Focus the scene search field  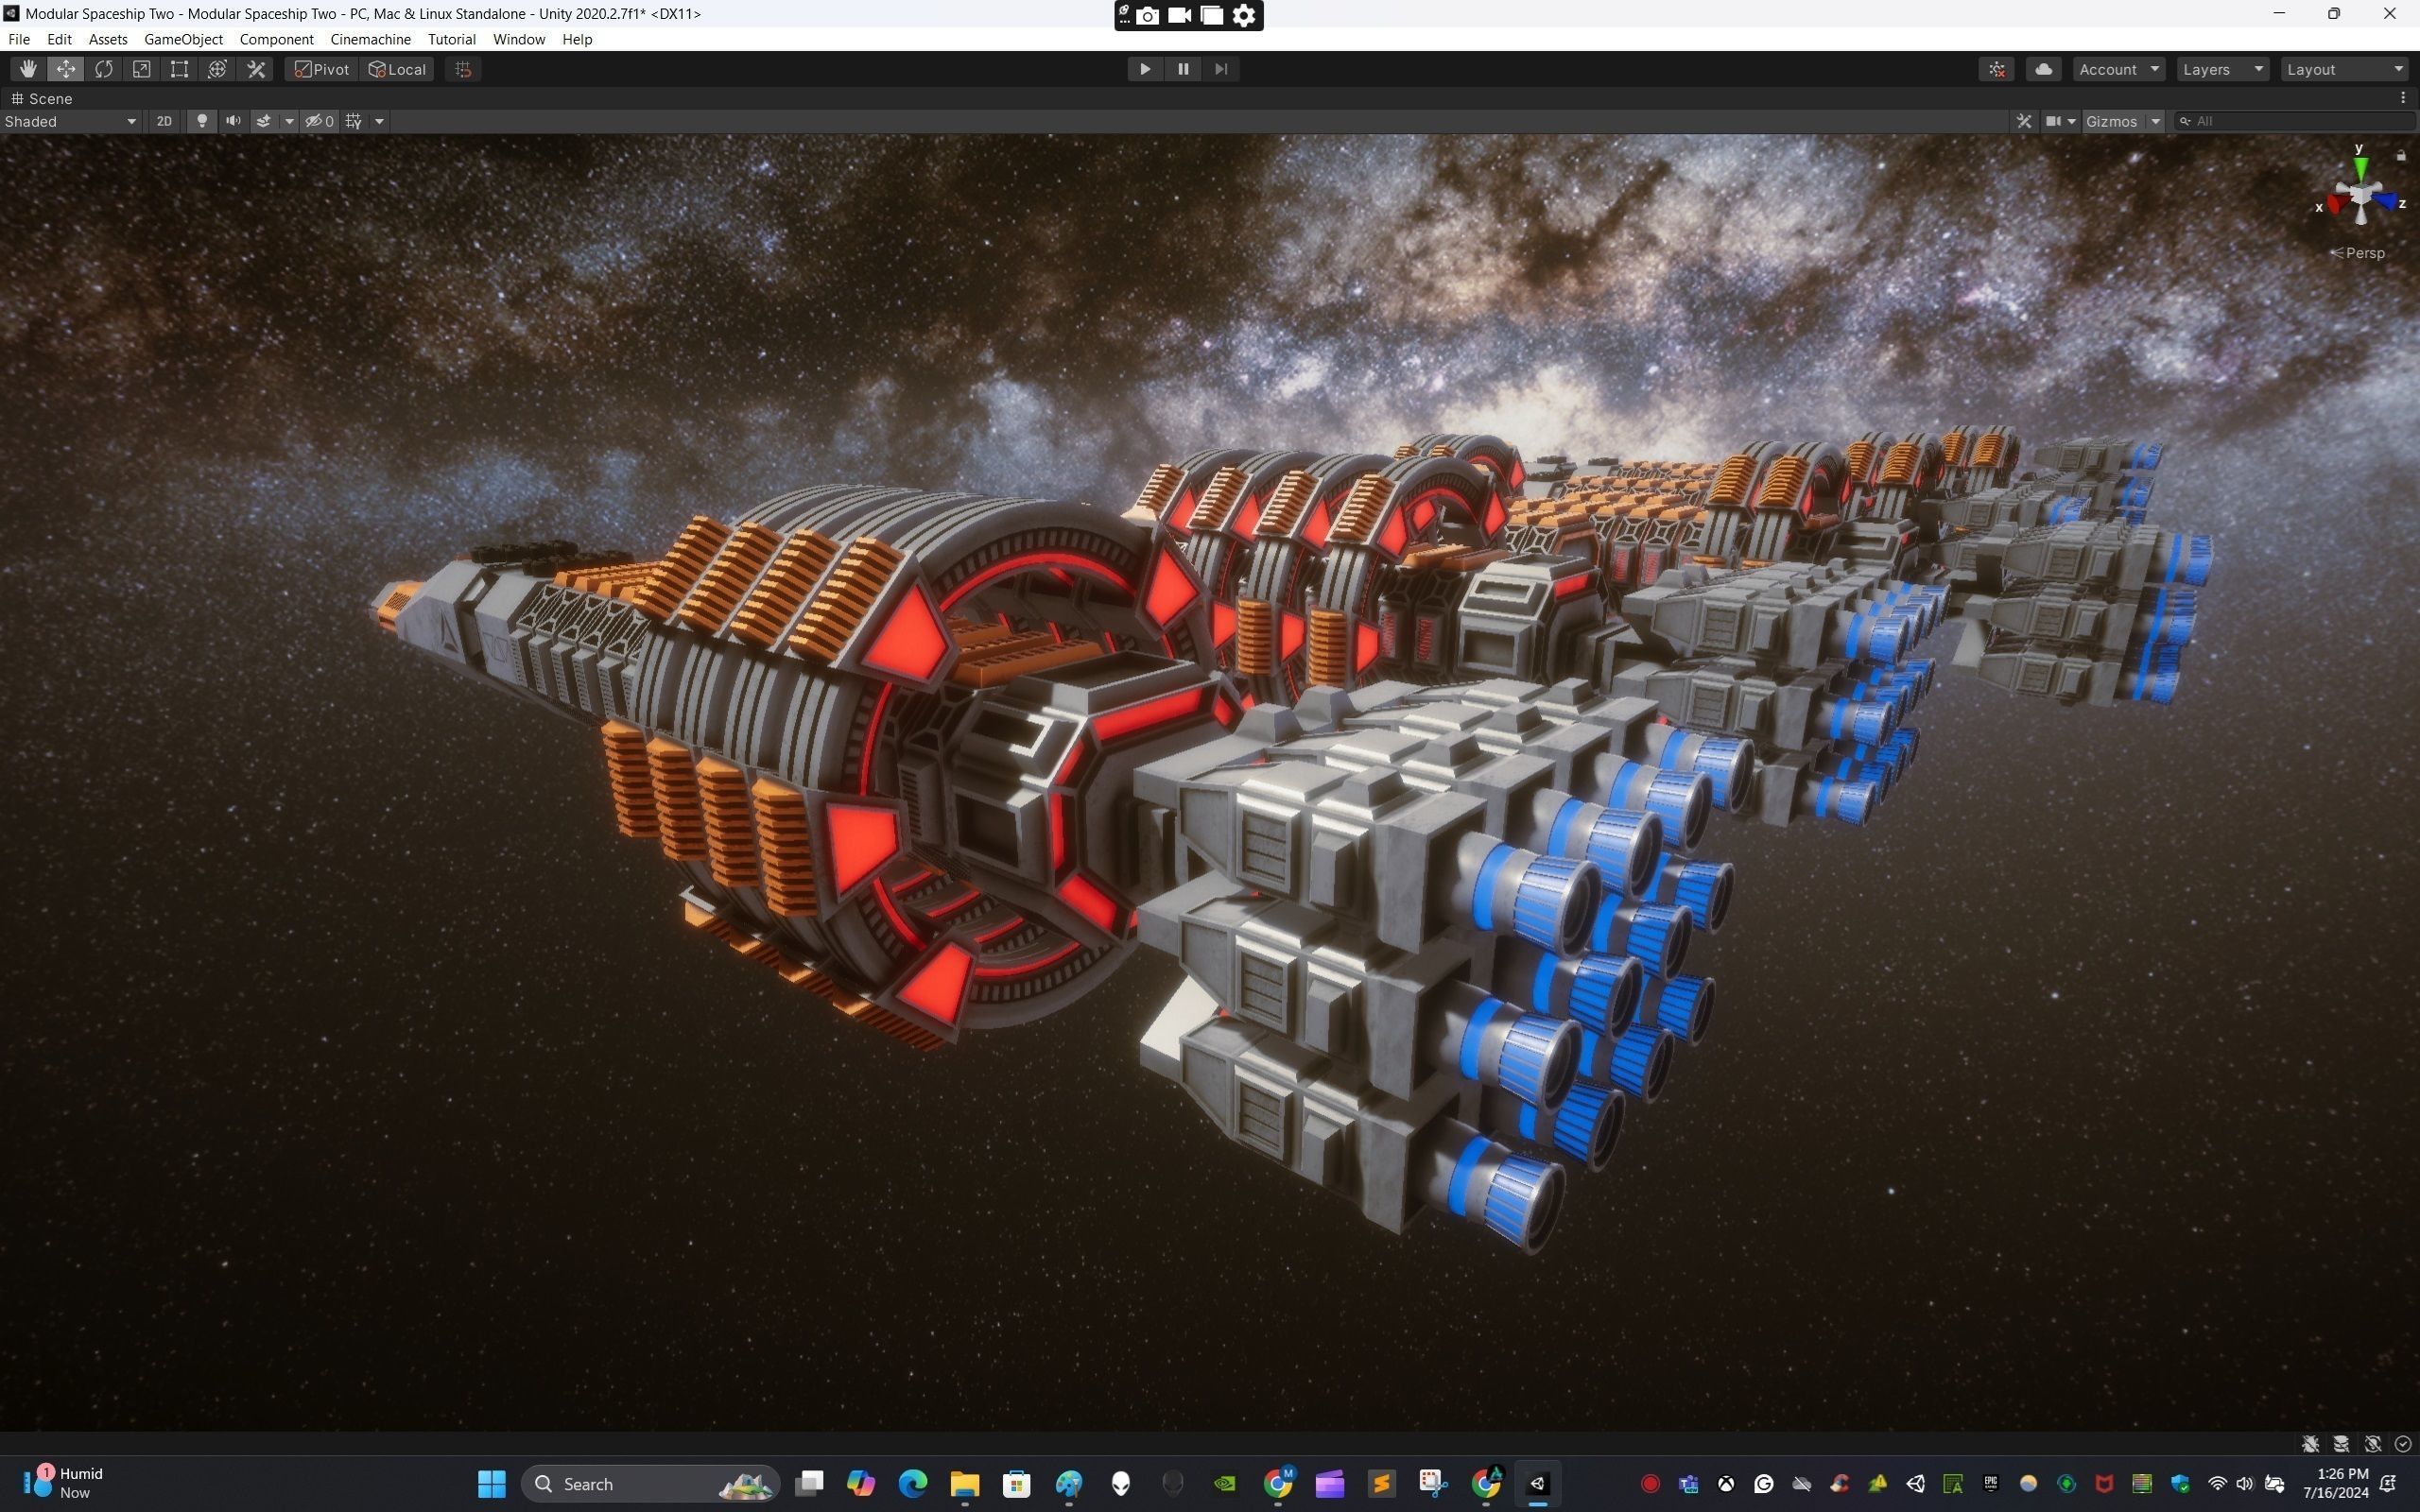coord(2296,121)
